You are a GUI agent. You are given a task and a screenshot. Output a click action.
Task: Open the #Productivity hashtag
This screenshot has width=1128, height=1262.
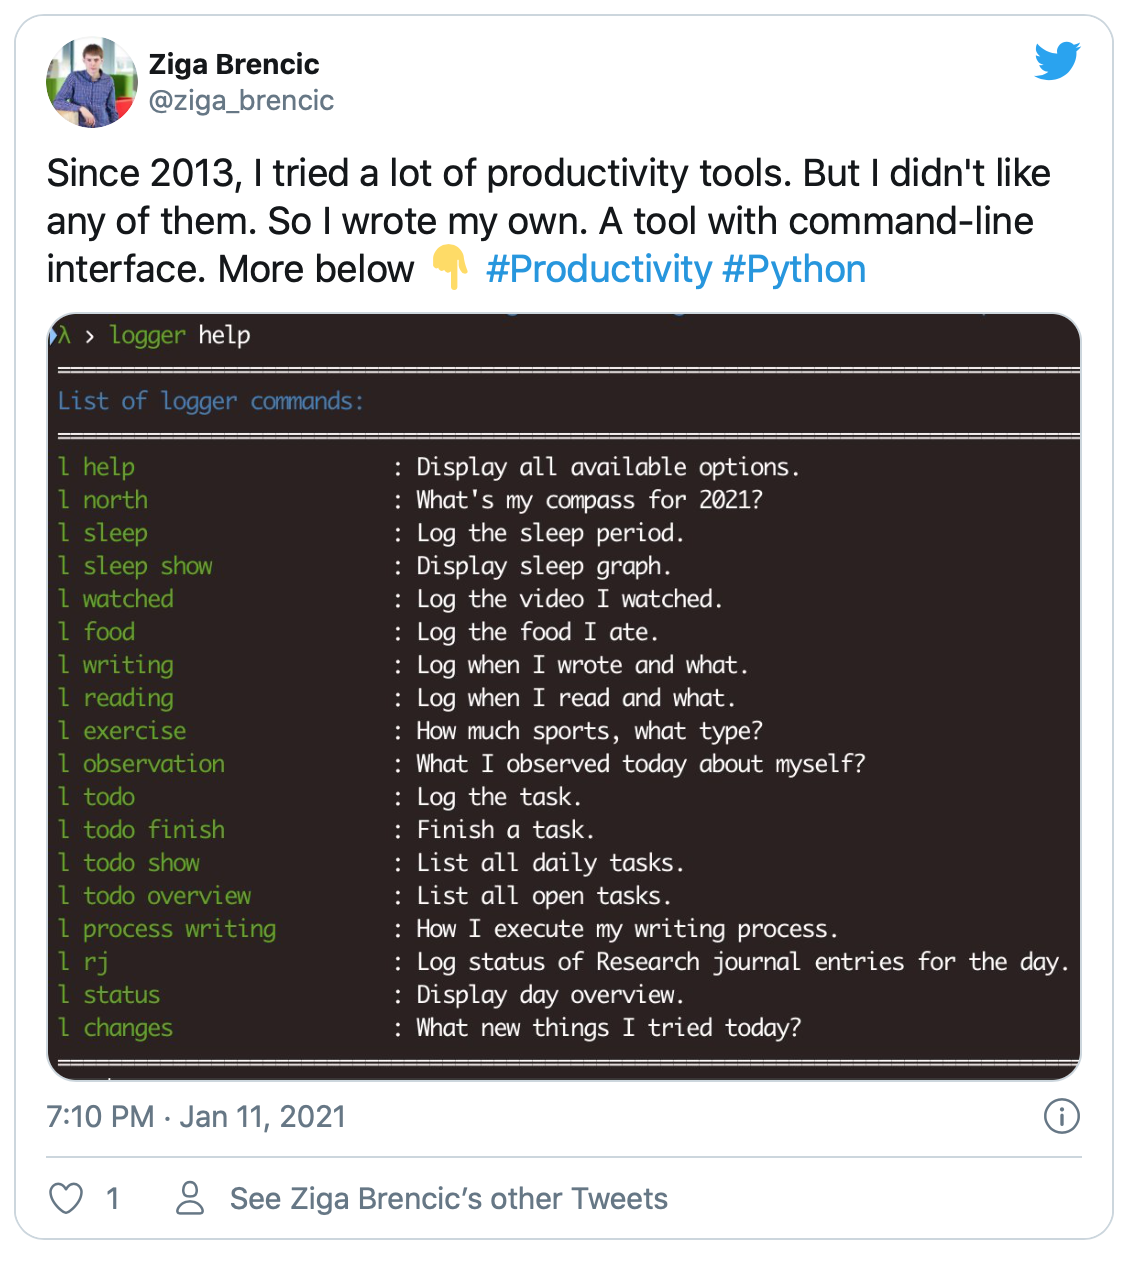pos(598,269)
